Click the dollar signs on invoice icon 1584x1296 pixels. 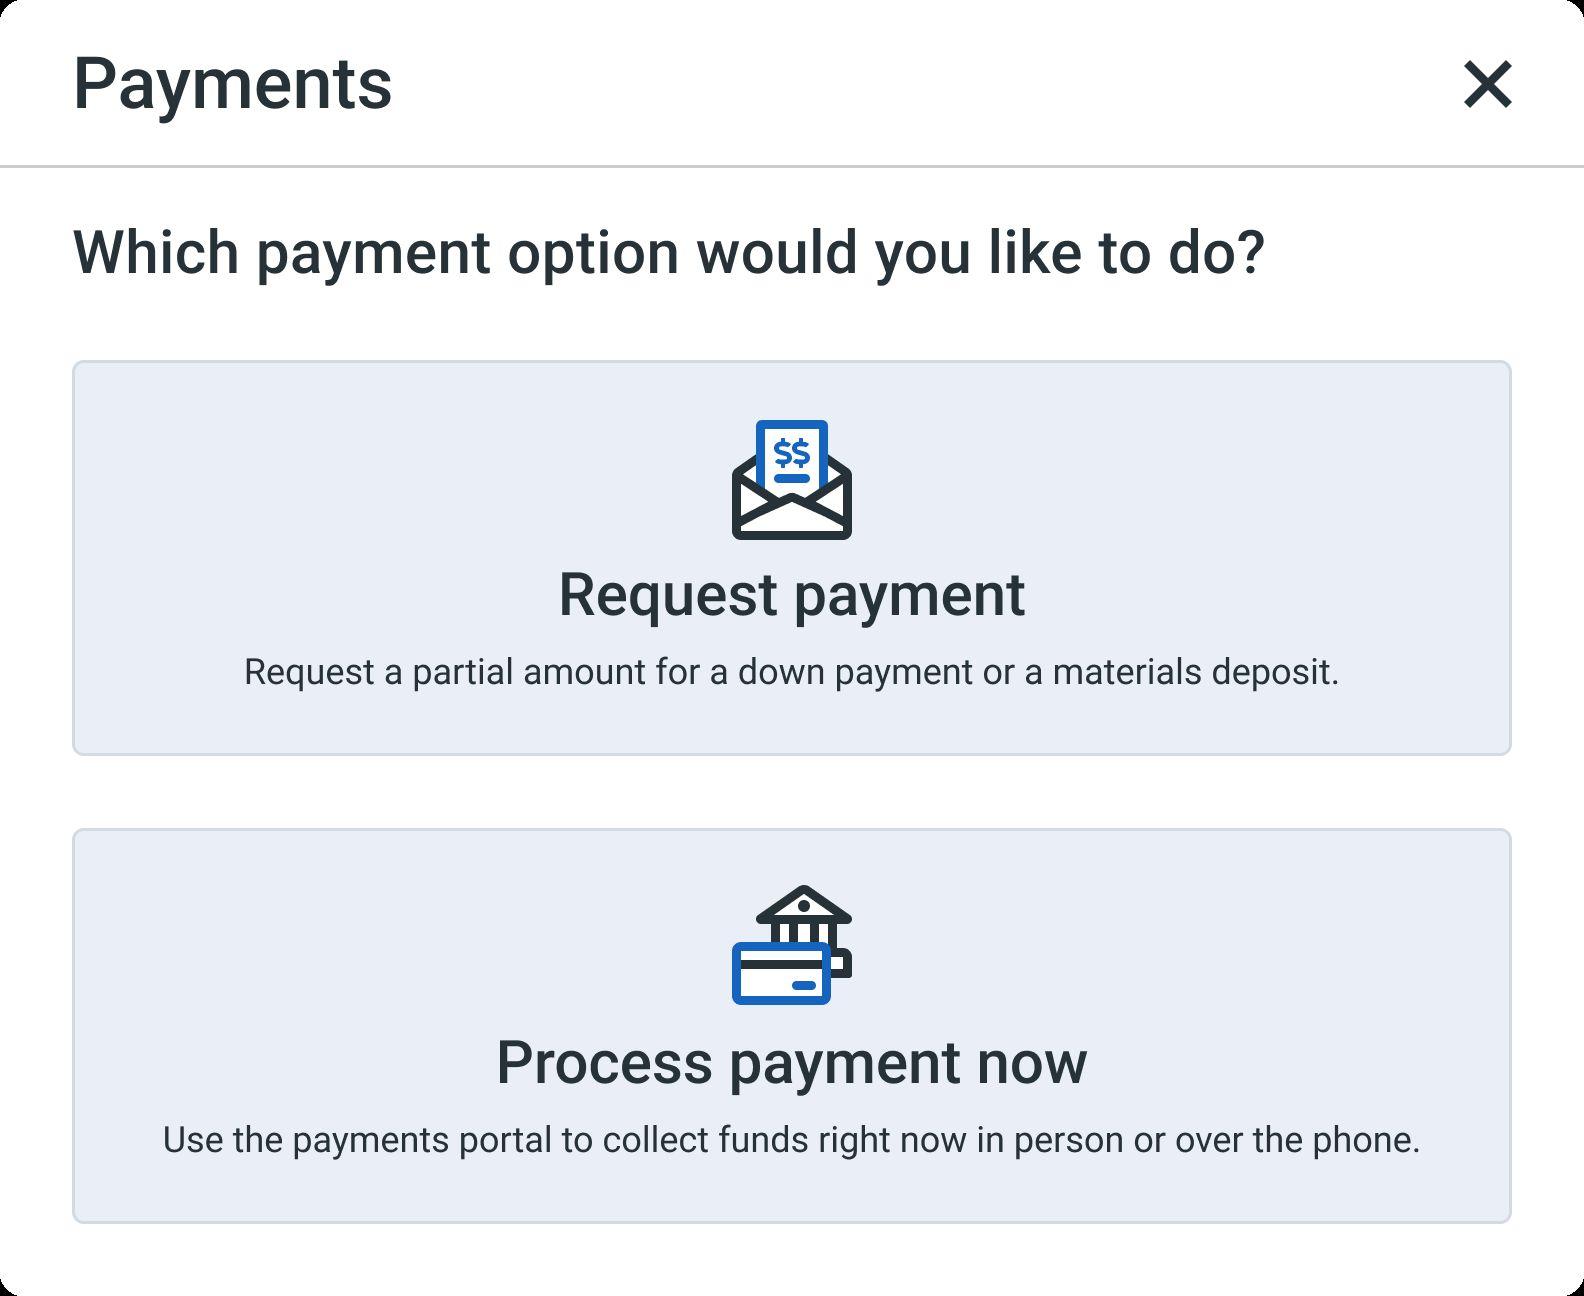792,454
